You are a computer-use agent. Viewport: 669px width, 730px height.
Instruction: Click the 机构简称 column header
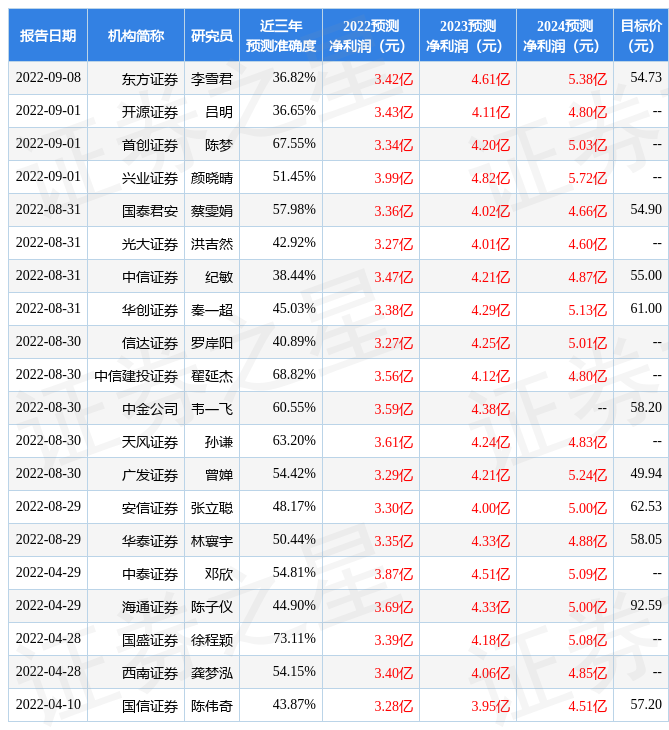135,35
